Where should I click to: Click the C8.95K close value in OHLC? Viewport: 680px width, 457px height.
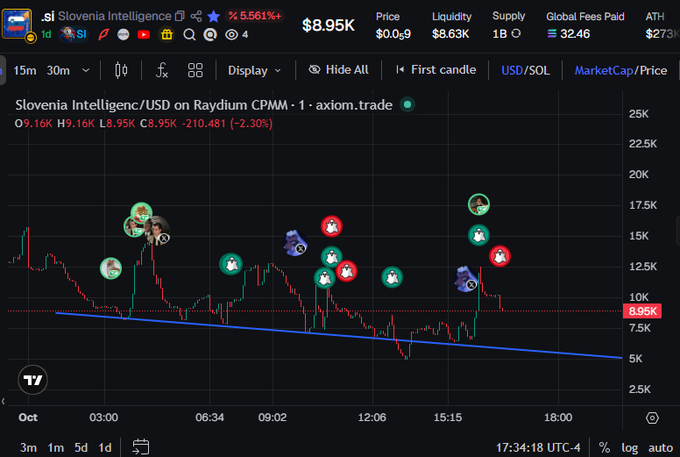[x=158, y=124]
